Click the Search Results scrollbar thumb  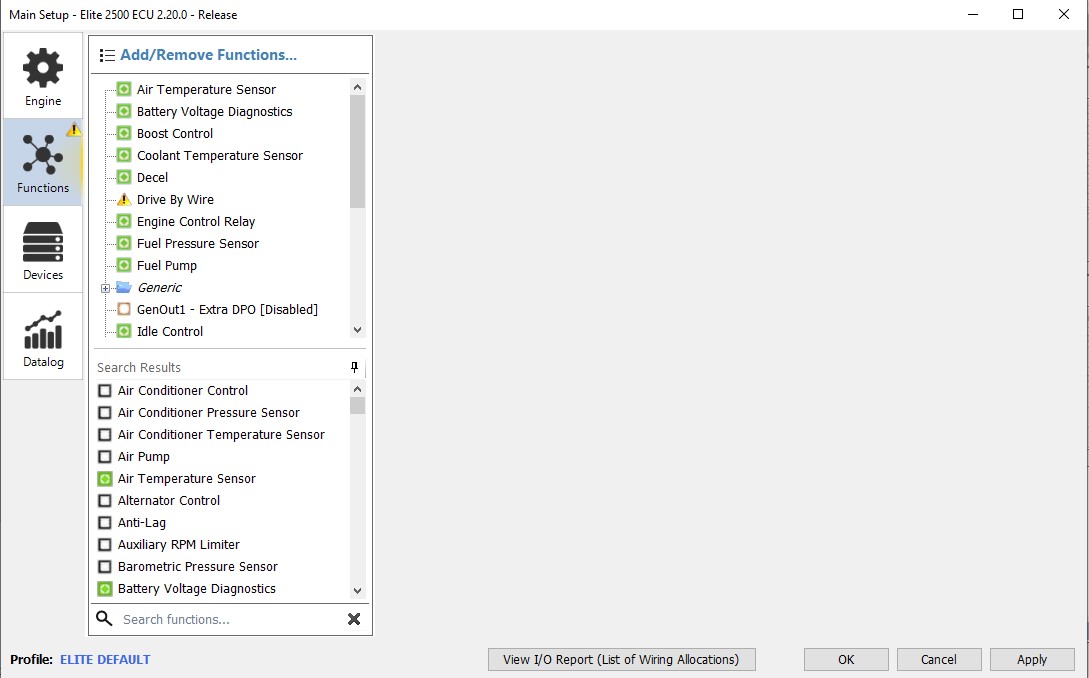click(358, 406)
